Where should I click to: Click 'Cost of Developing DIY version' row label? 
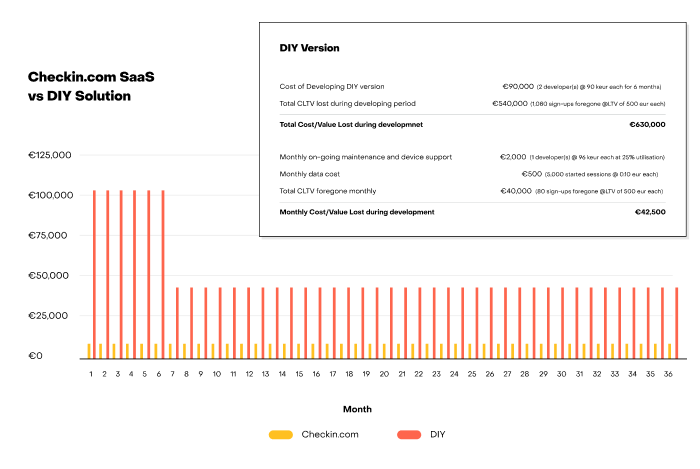(x=332, y=87)
